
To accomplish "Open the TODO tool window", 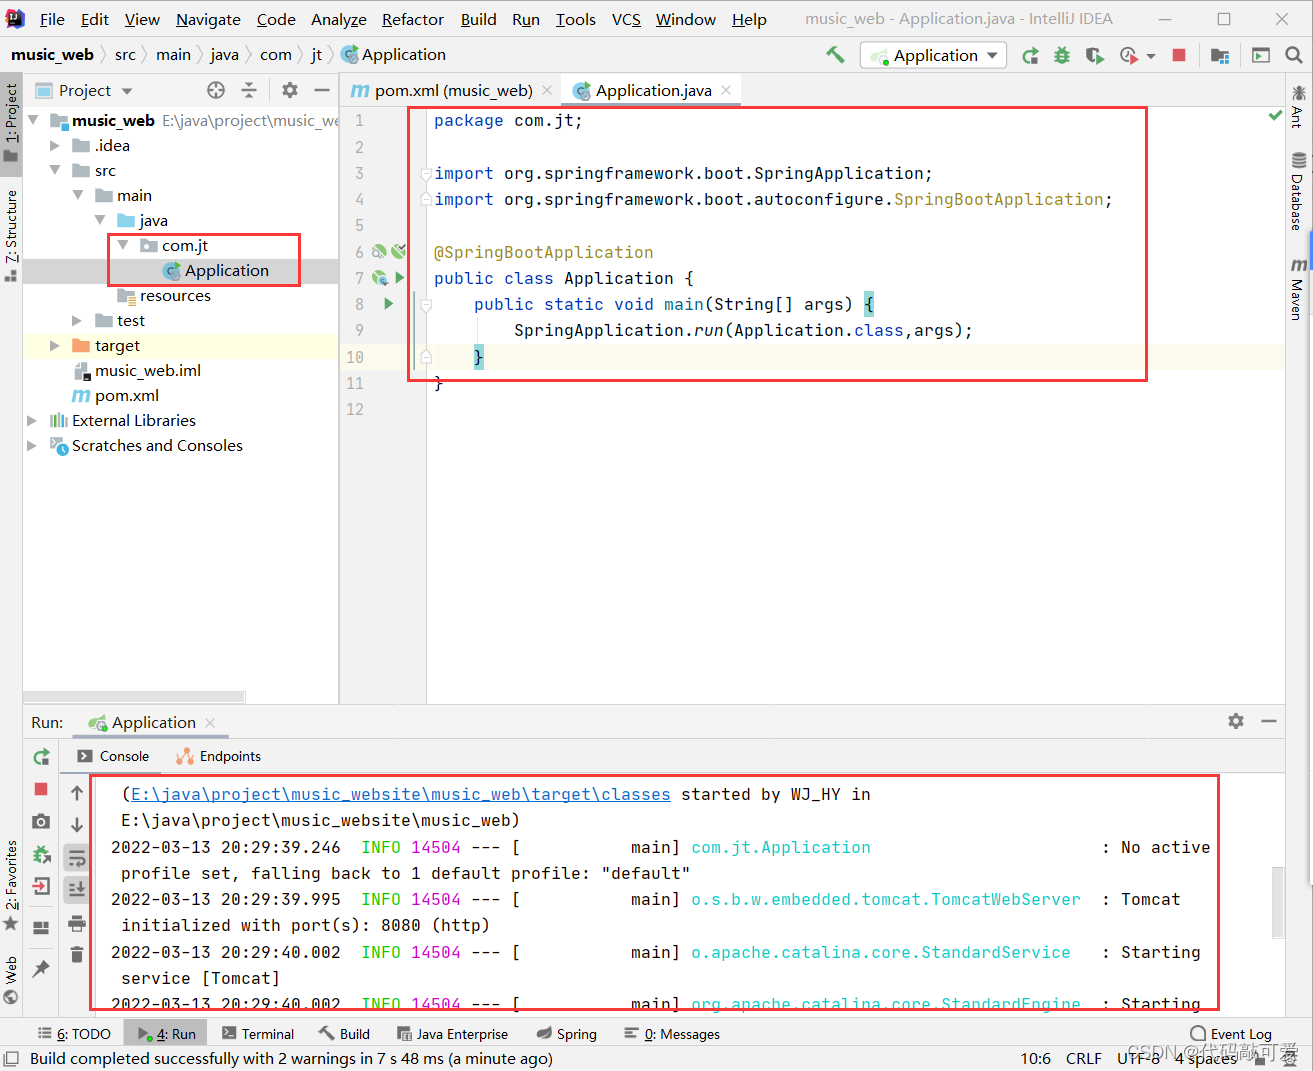I will [74, 1034].
